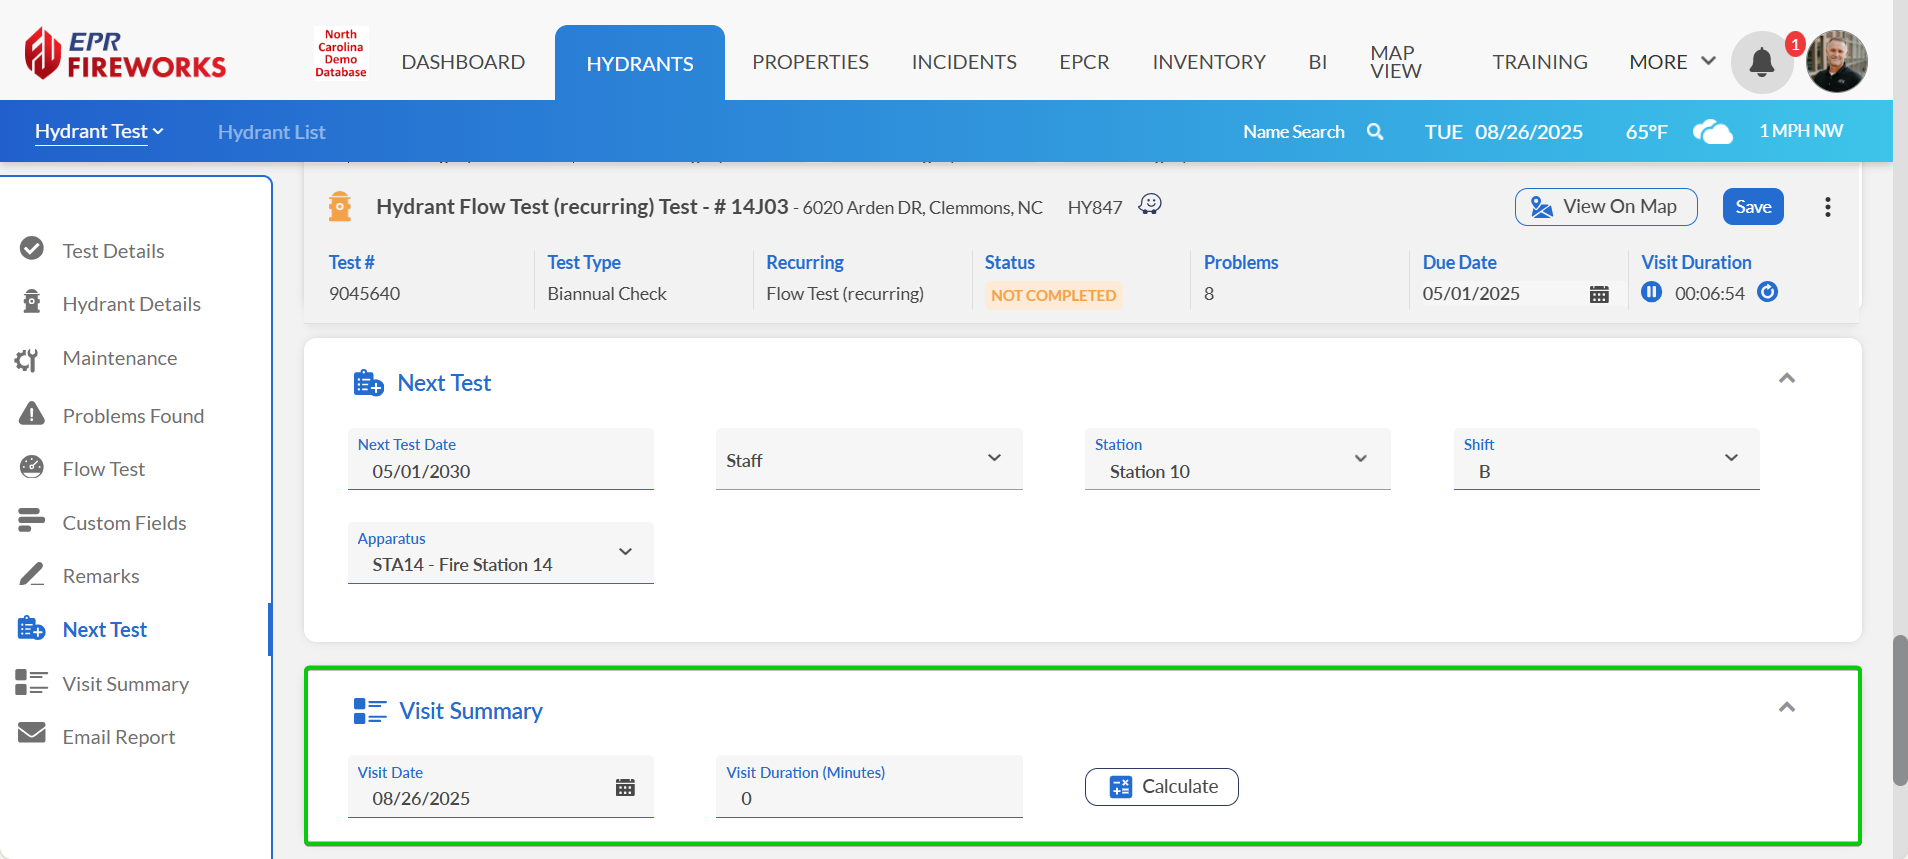Open the Shift dropdown
The width and height of the screenshot is (1908, 859).
1605,460
